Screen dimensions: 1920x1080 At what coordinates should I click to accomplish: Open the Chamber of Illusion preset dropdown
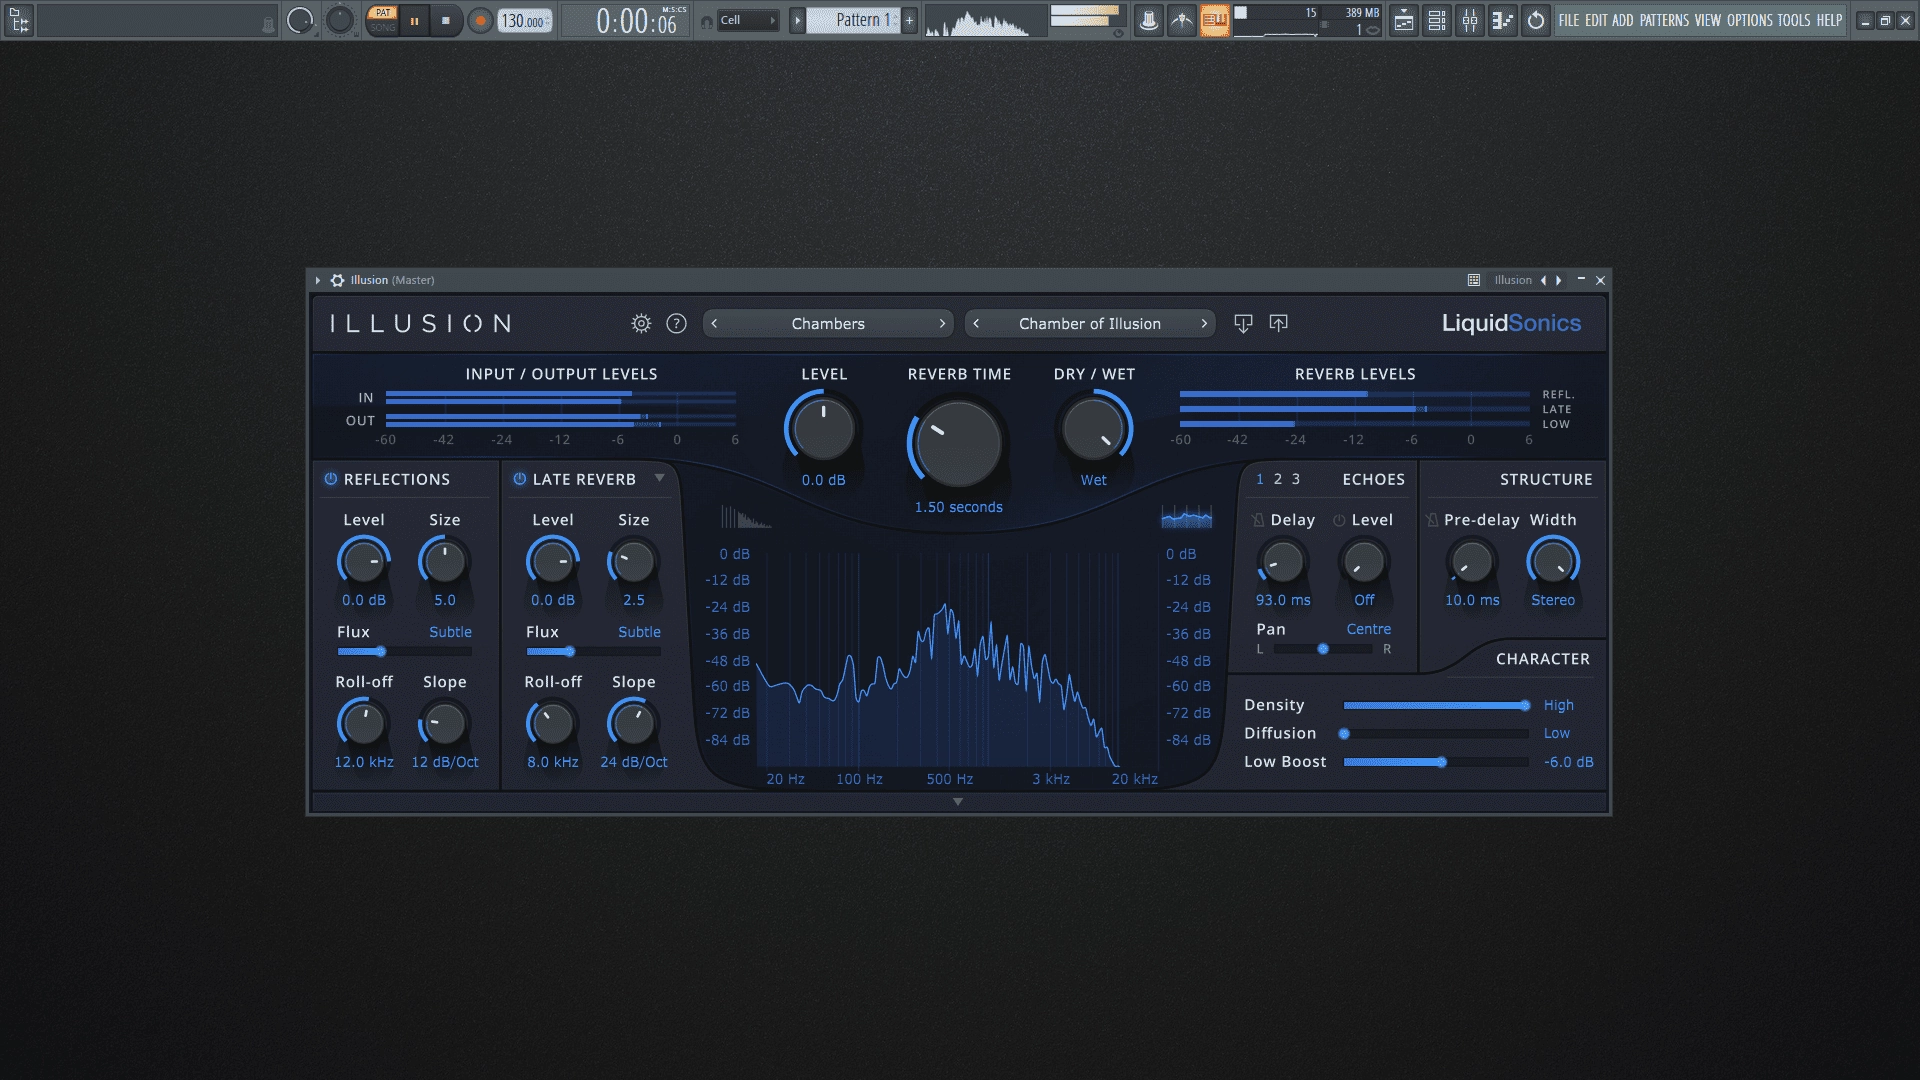point(1090,323)
